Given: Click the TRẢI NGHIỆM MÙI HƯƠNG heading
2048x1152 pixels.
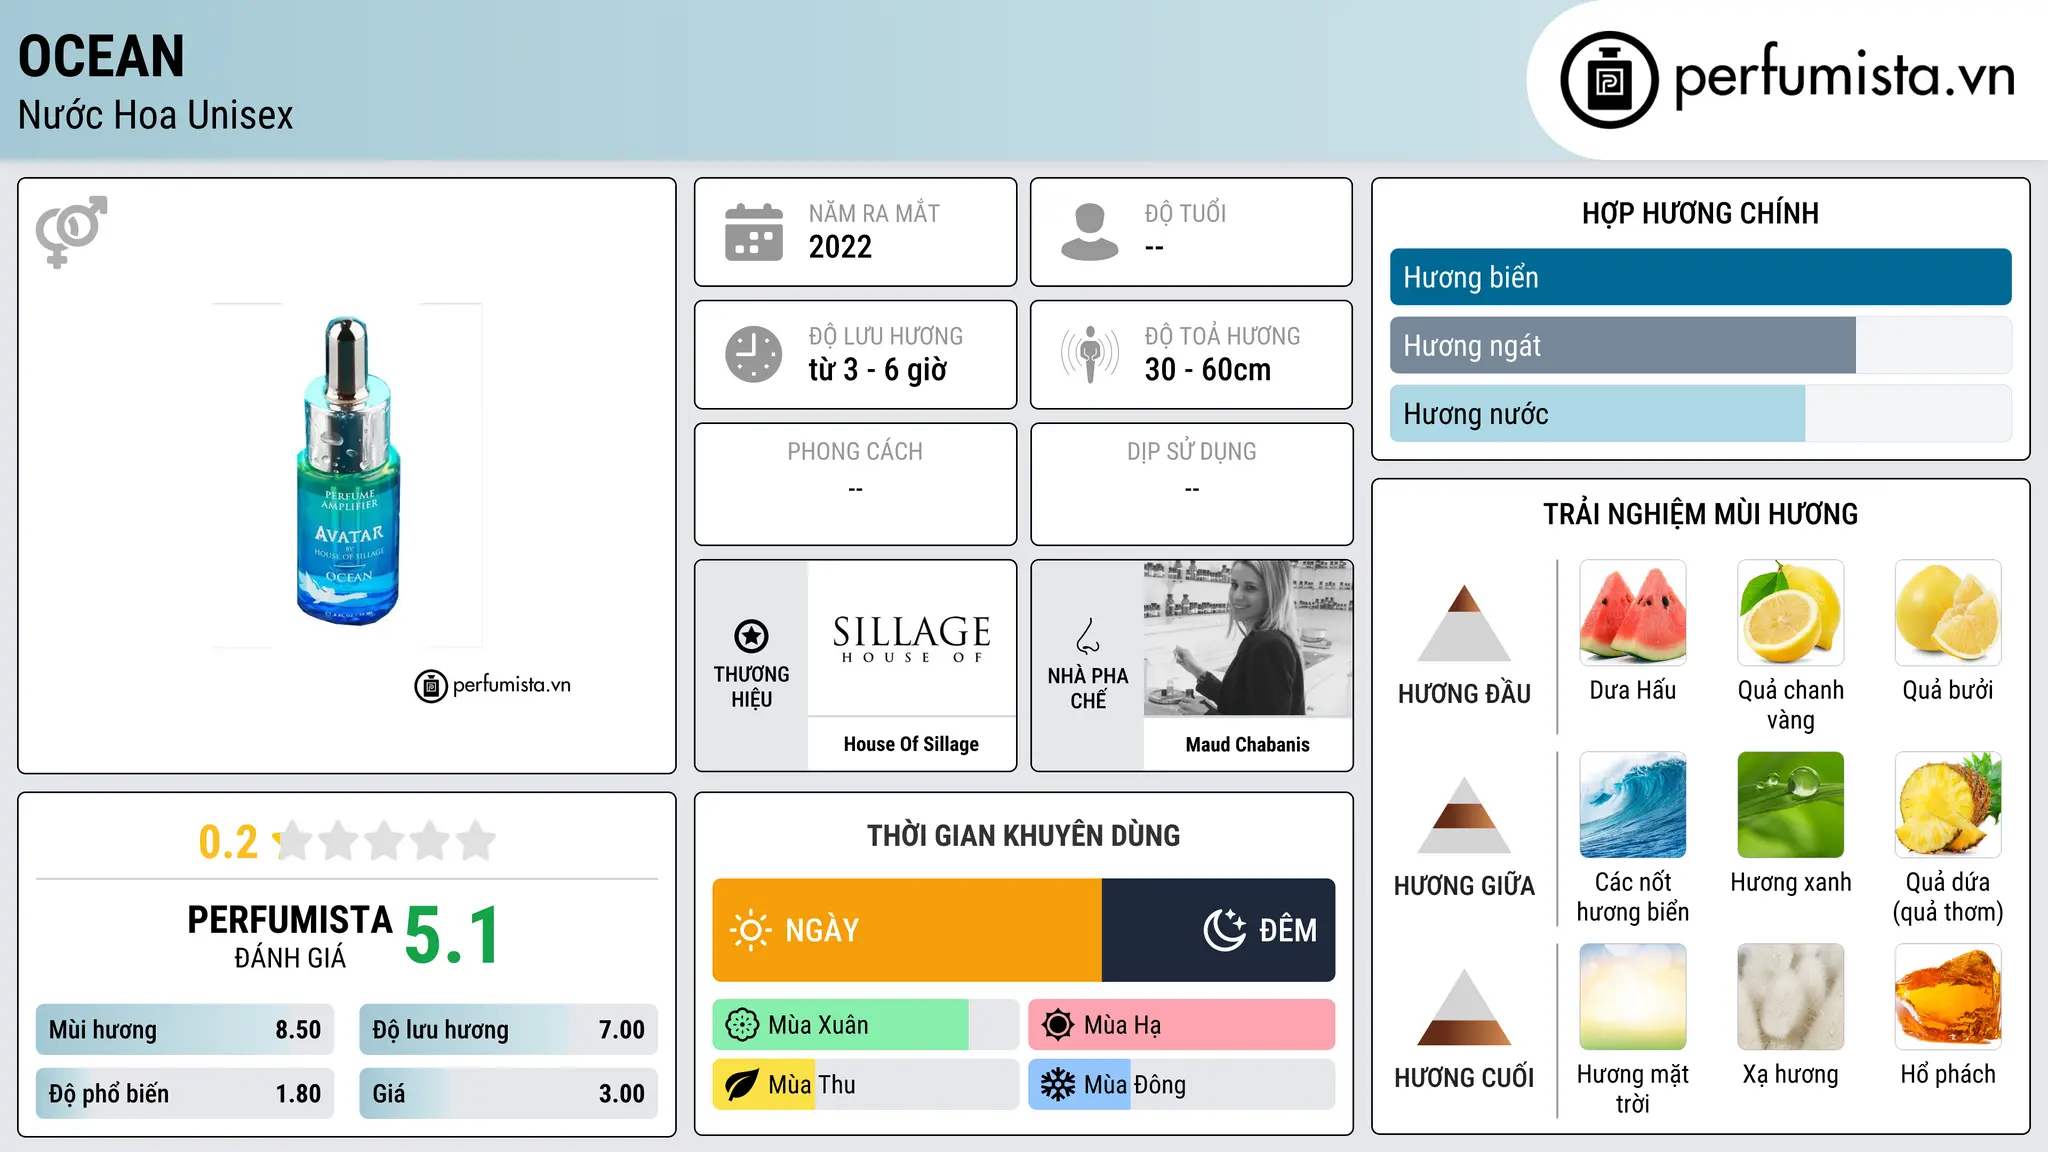Looking at the screenshot, I should click(1700, 514).
